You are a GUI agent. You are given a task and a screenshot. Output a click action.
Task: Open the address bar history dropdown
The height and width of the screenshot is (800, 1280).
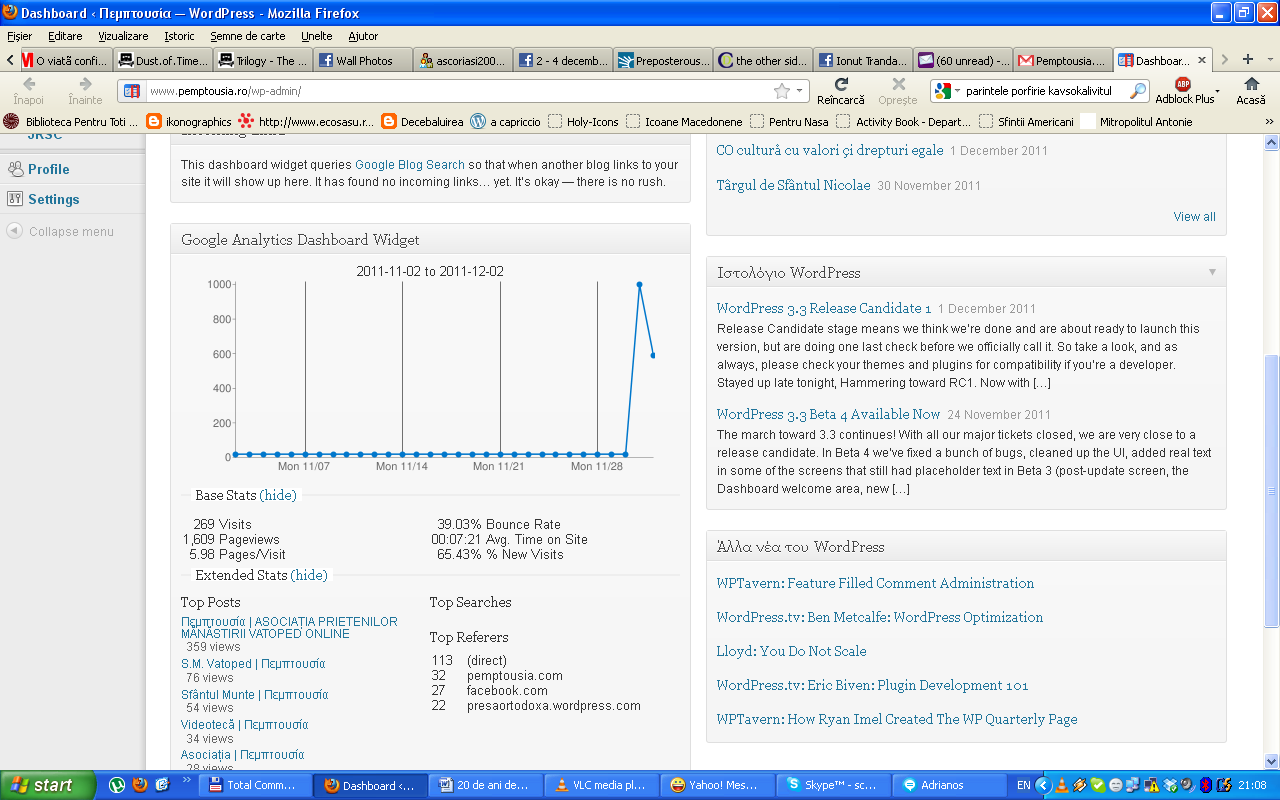point(799,91)
